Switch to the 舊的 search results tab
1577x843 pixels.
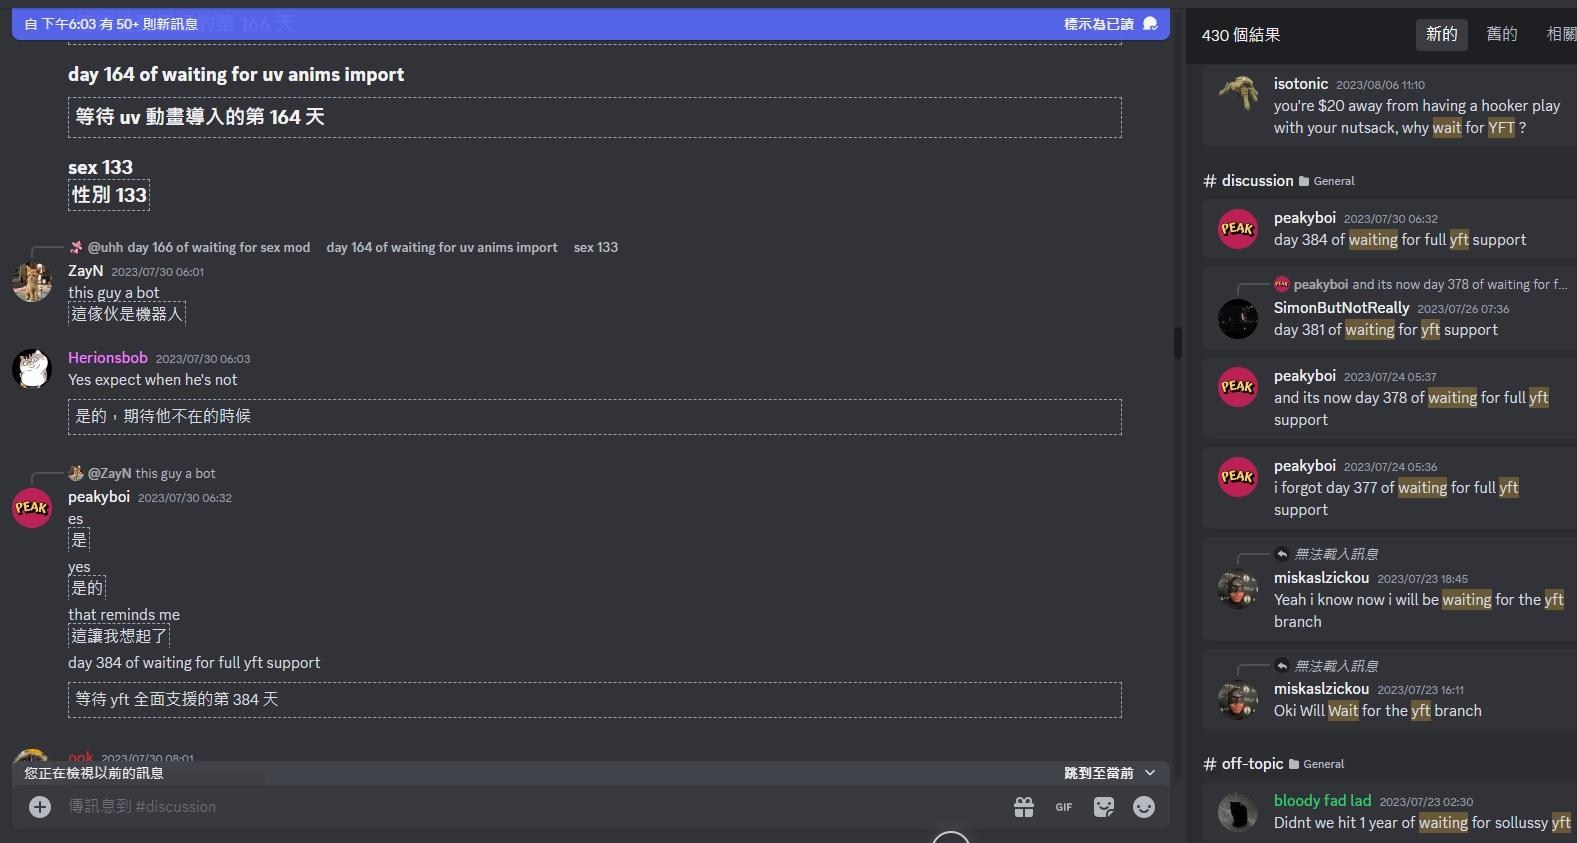click(1501, 34)
